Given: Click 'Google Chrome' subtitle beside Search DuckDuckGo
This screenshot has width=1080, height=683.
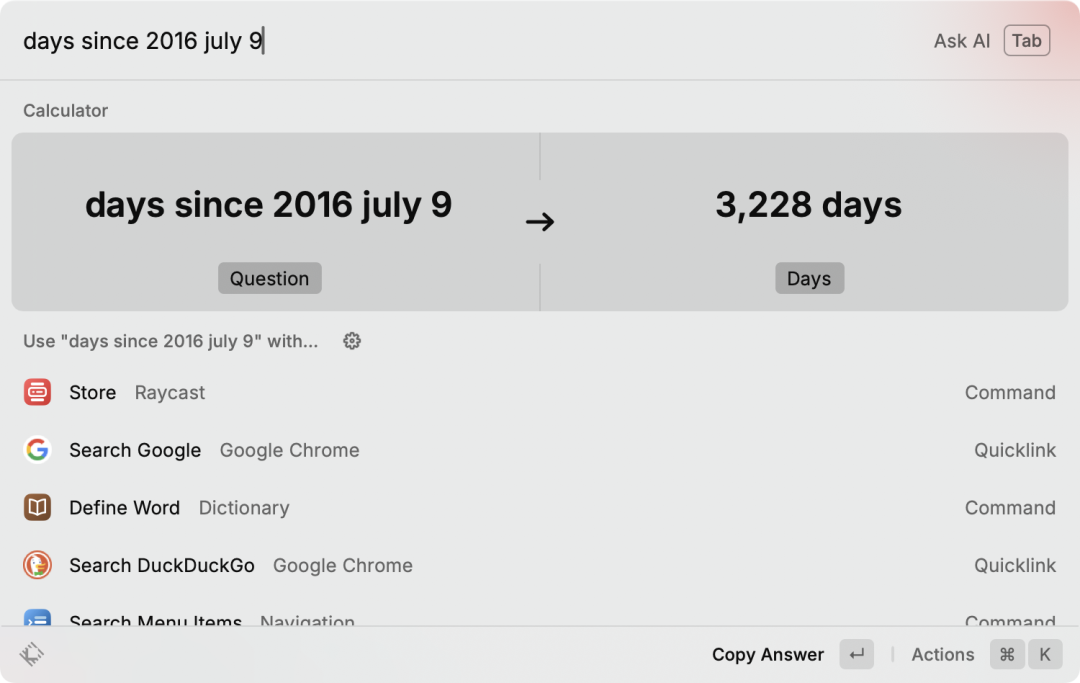Looking at the screenshot, I should point(343,565).
